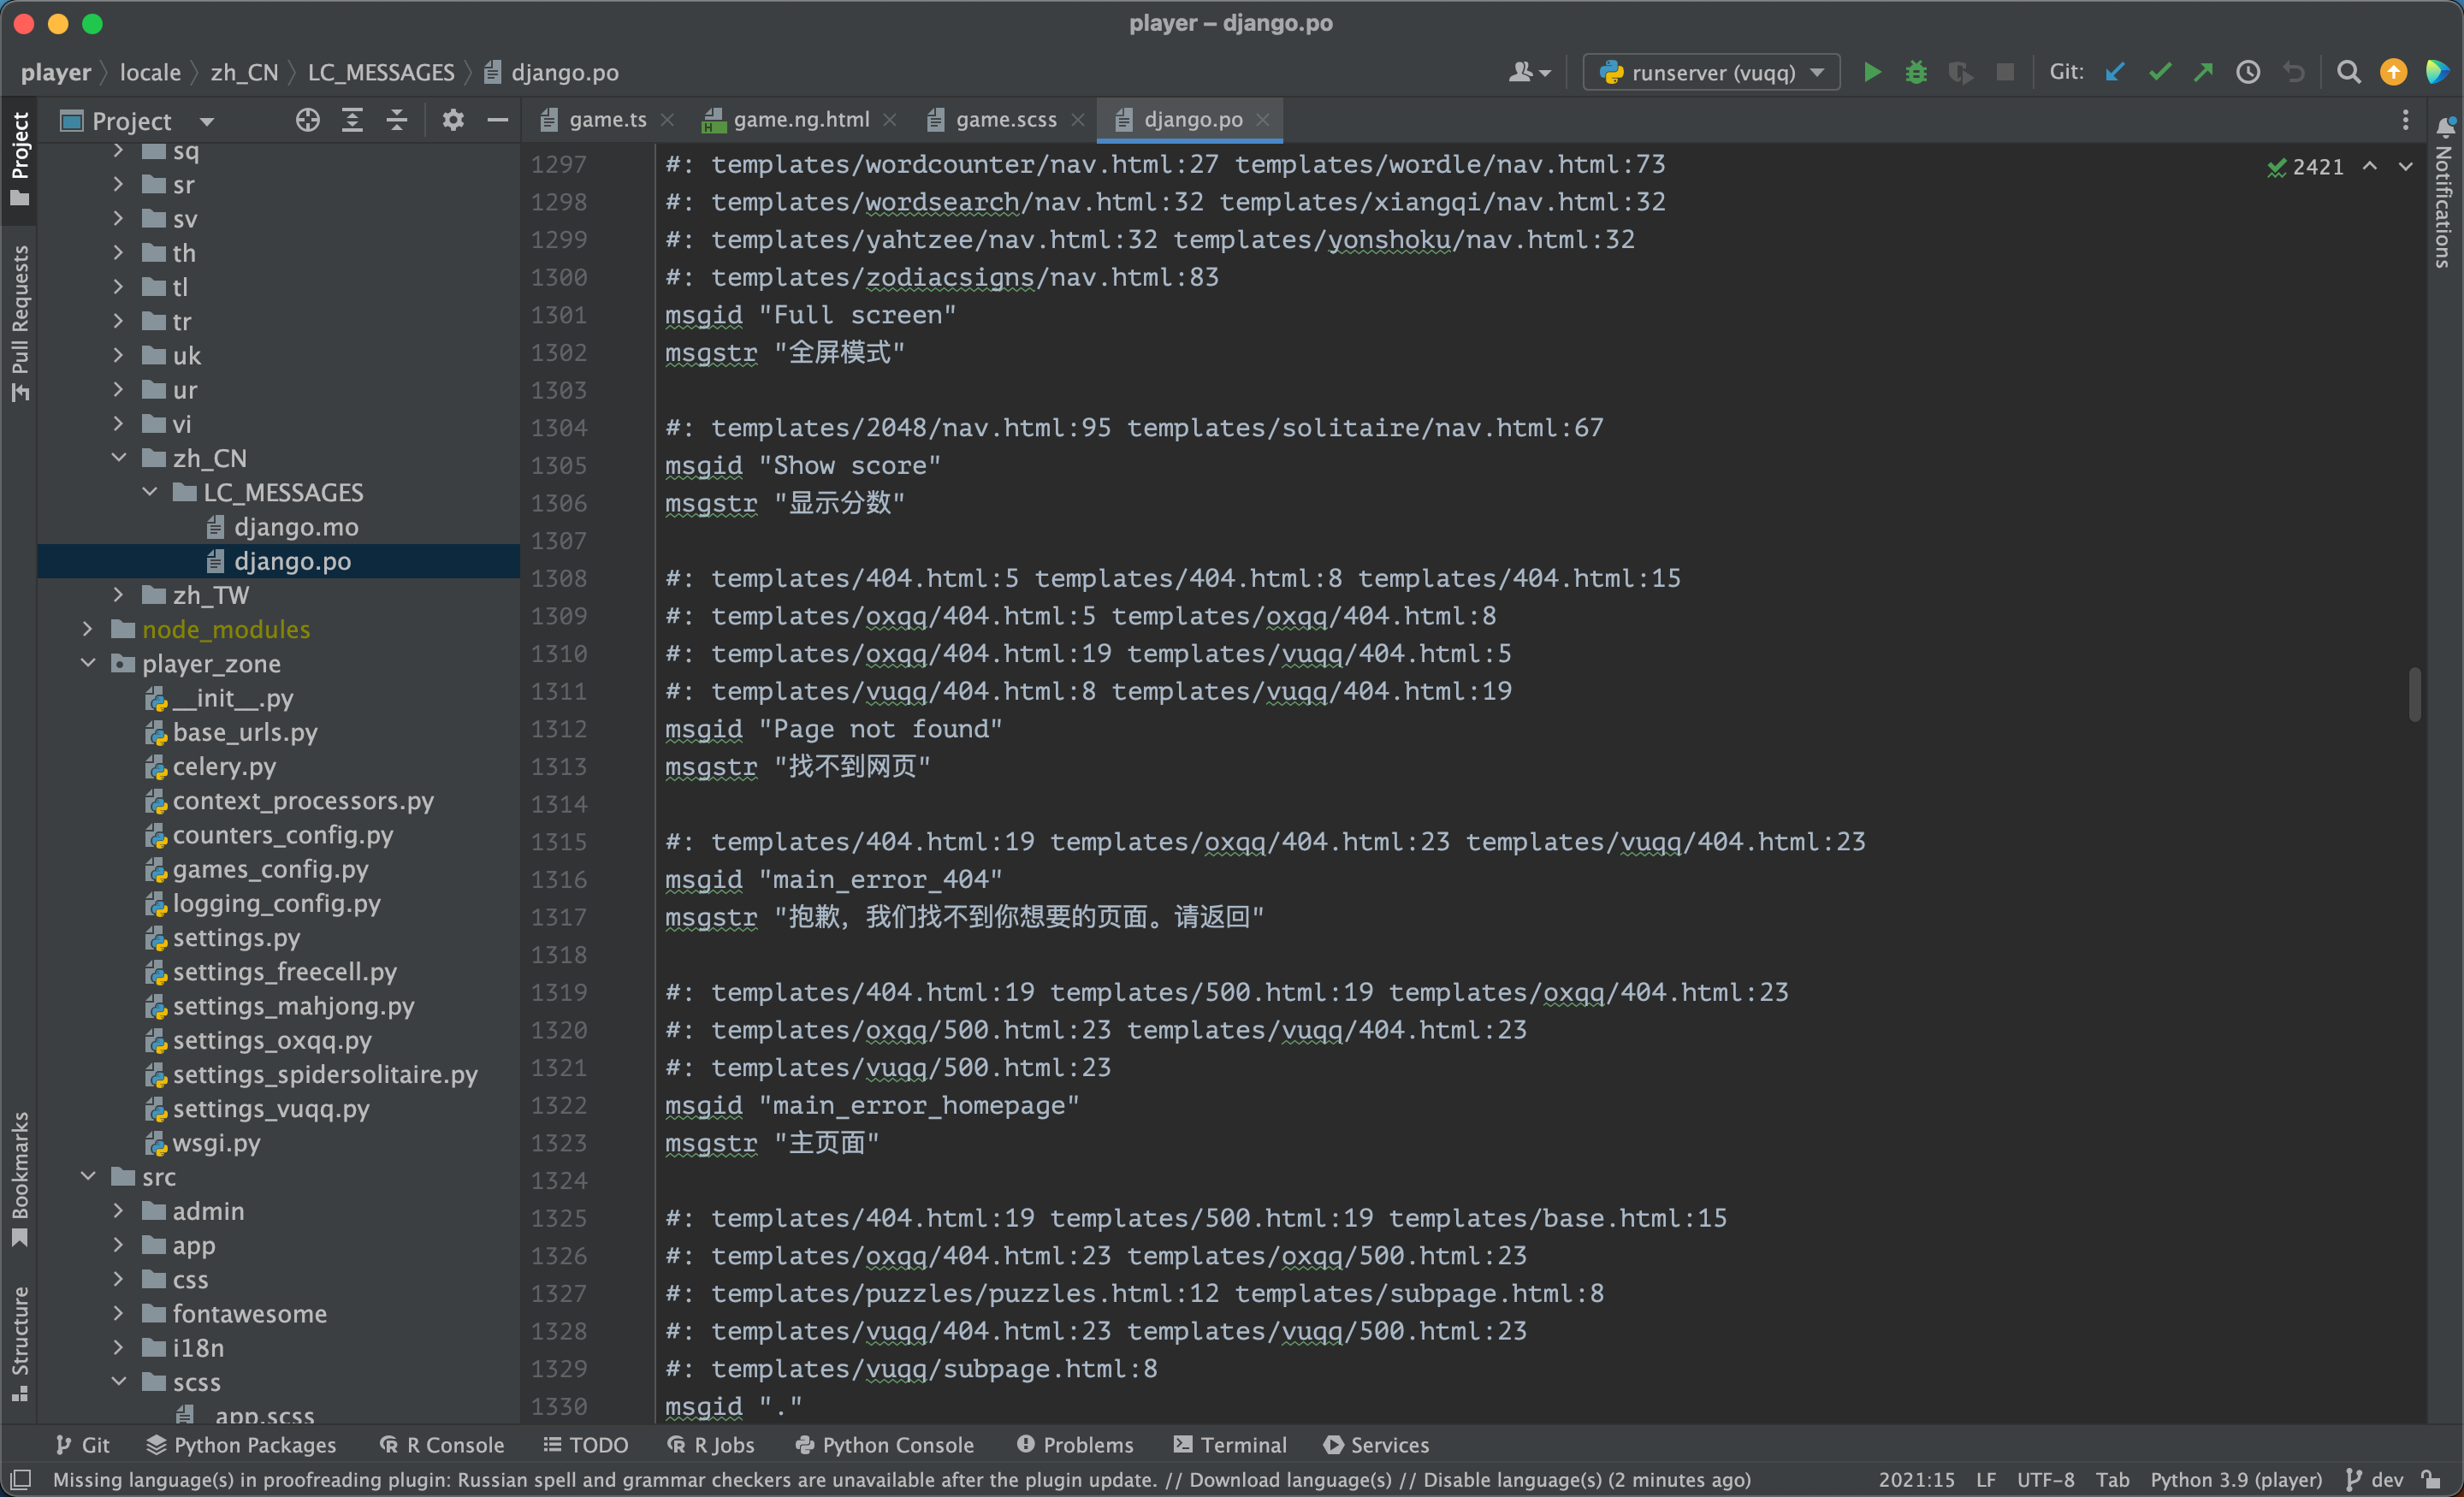Select opened file in Project tree
The width and height of the screenshot is (2464, 1497).
pos(307,121)
